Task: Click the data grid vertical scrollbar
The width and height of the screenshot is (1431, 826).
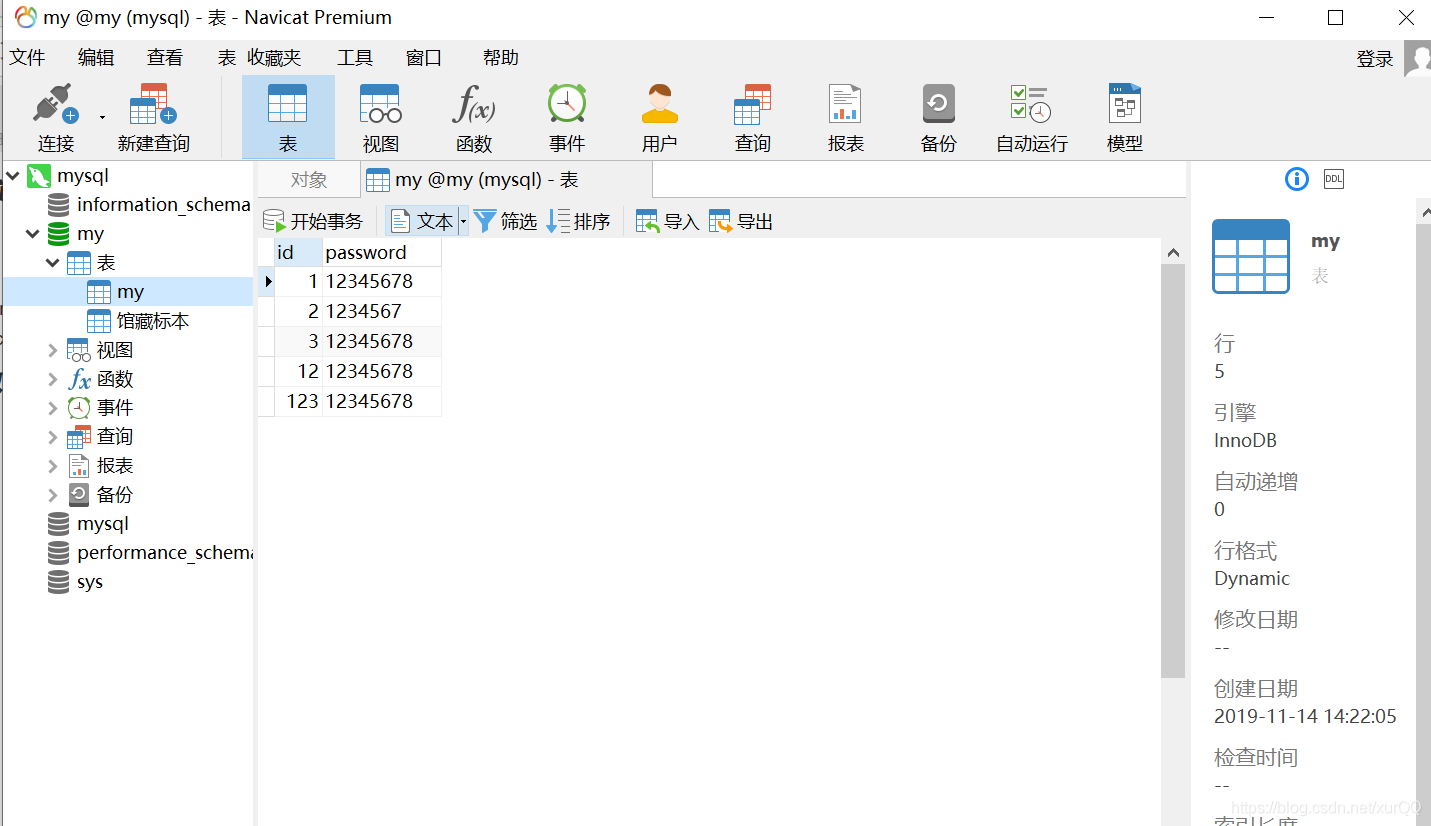Action: click(x=1173, y=472)
